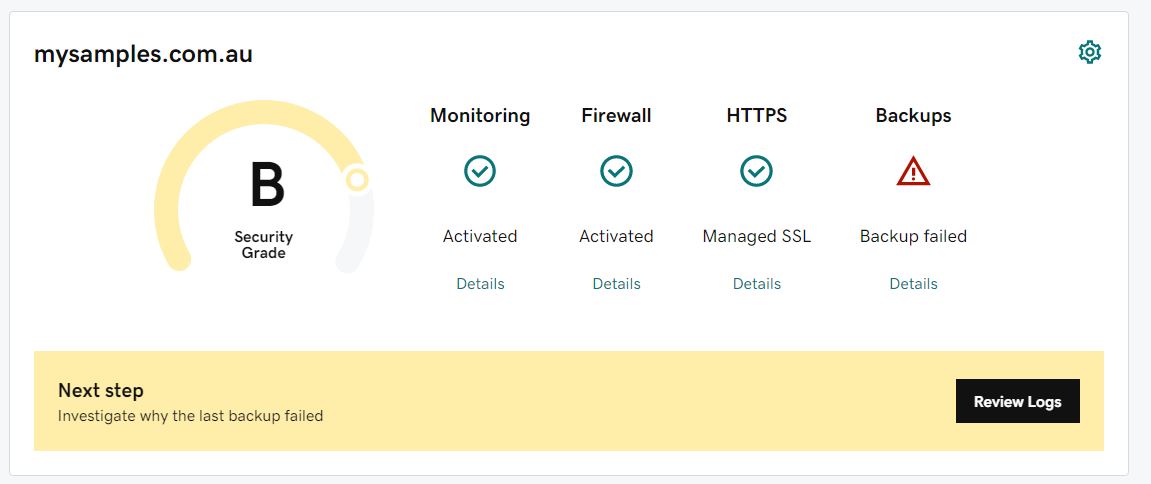Image resolution: width=1151 pixels, height=484 pixels.
Task: Open Details under Monitoring
Action: coord(480,284)
